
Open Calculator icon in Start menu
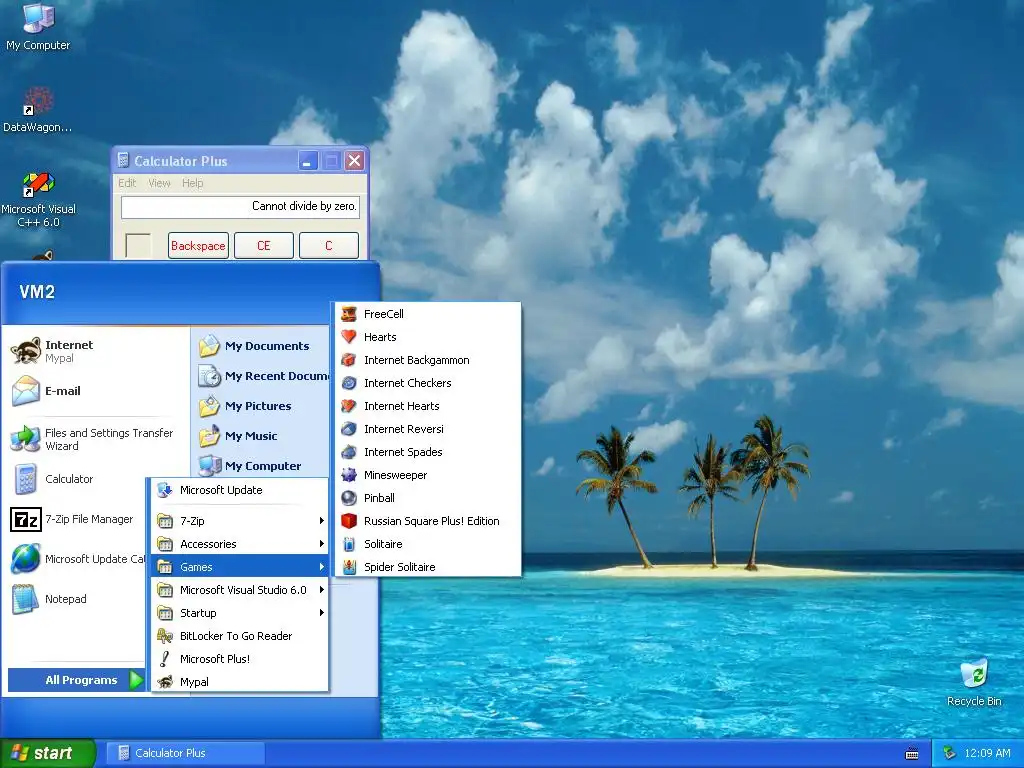pos(26,479)
